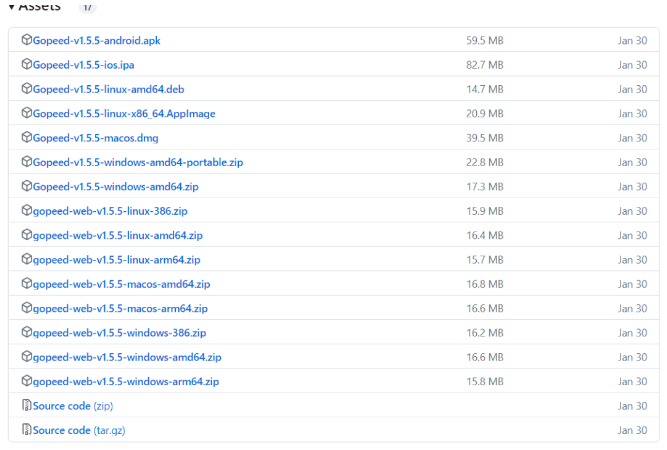
Task: Click the 59.5 MB size of android.apk
Action: click(485, 40)
